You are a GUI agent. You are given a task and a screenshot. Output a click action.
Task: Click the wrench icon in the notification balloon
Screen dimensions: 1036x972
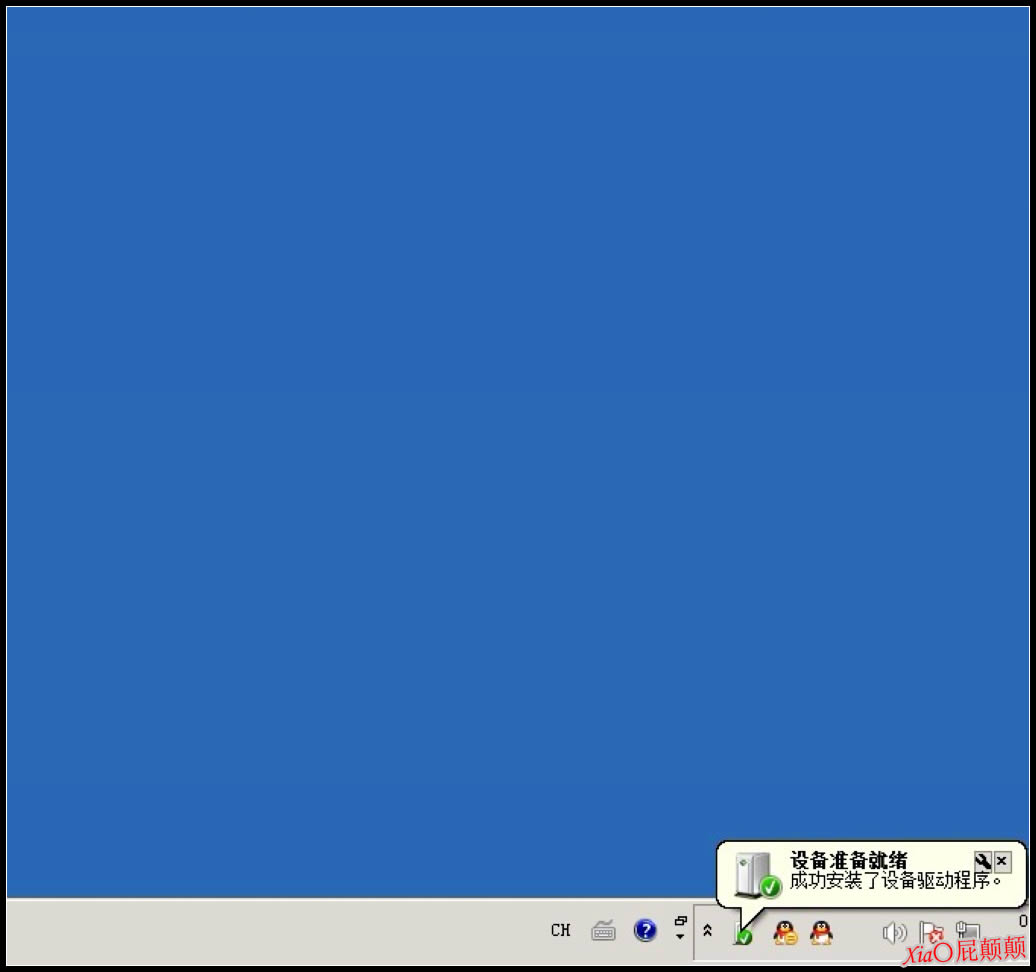(x=982, y=861)
